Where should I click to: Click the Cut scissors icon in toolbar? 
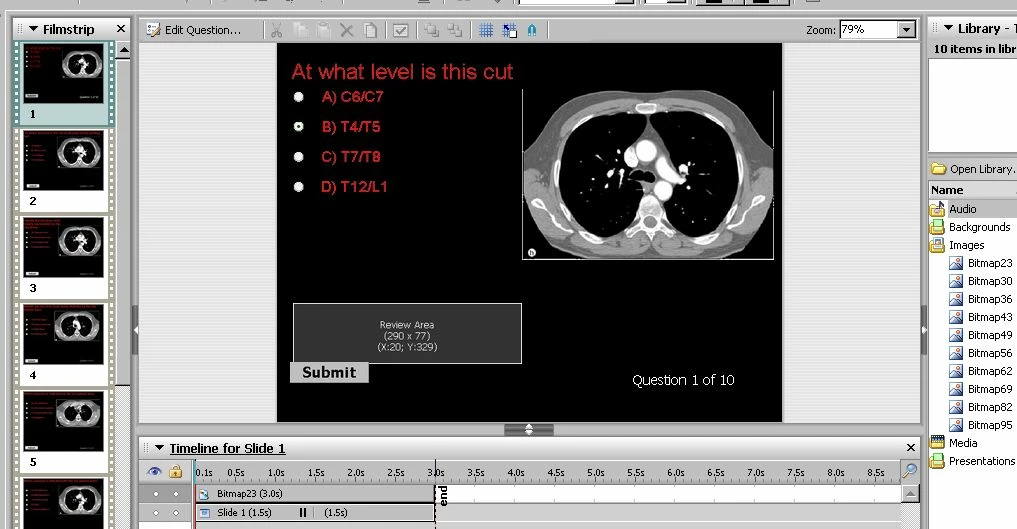pos(277,30)
